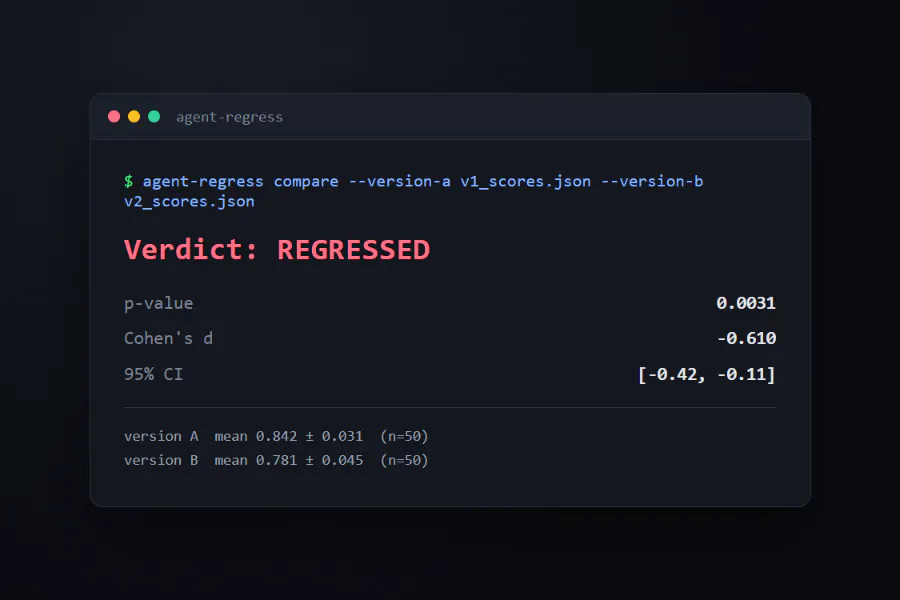The height and width of the screenshot is (600, 900).
Task: Click the p-value '0.0031'
Action: coord(746,303)
